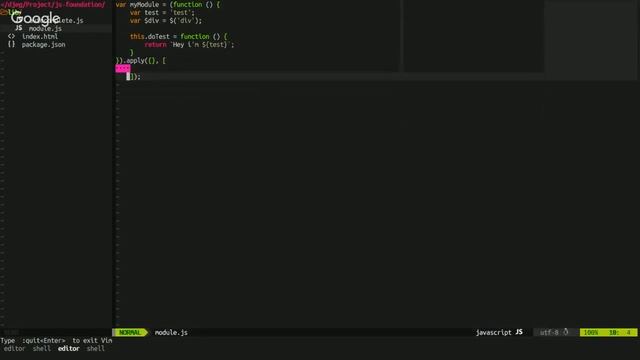Click the closing ']);' line

point(133,76)
